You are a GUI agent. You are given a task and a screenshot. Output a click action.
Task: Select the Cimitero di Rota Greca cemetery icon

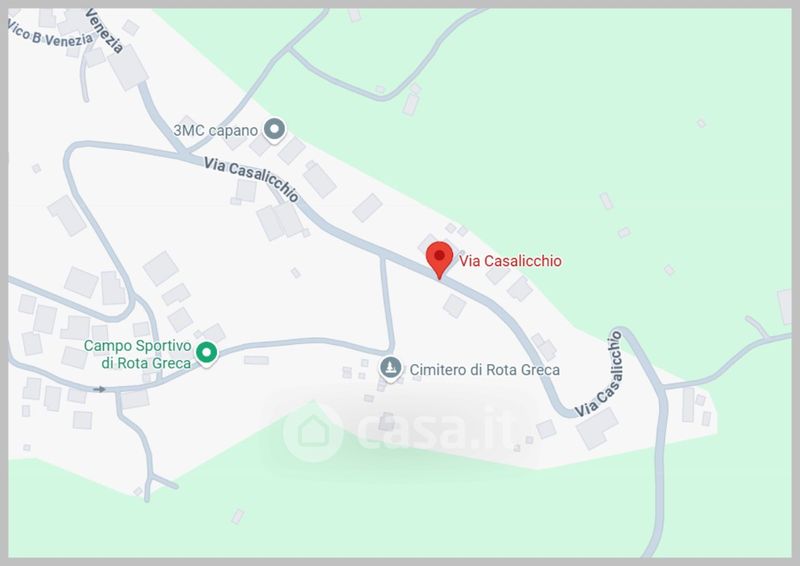[391, 368]
